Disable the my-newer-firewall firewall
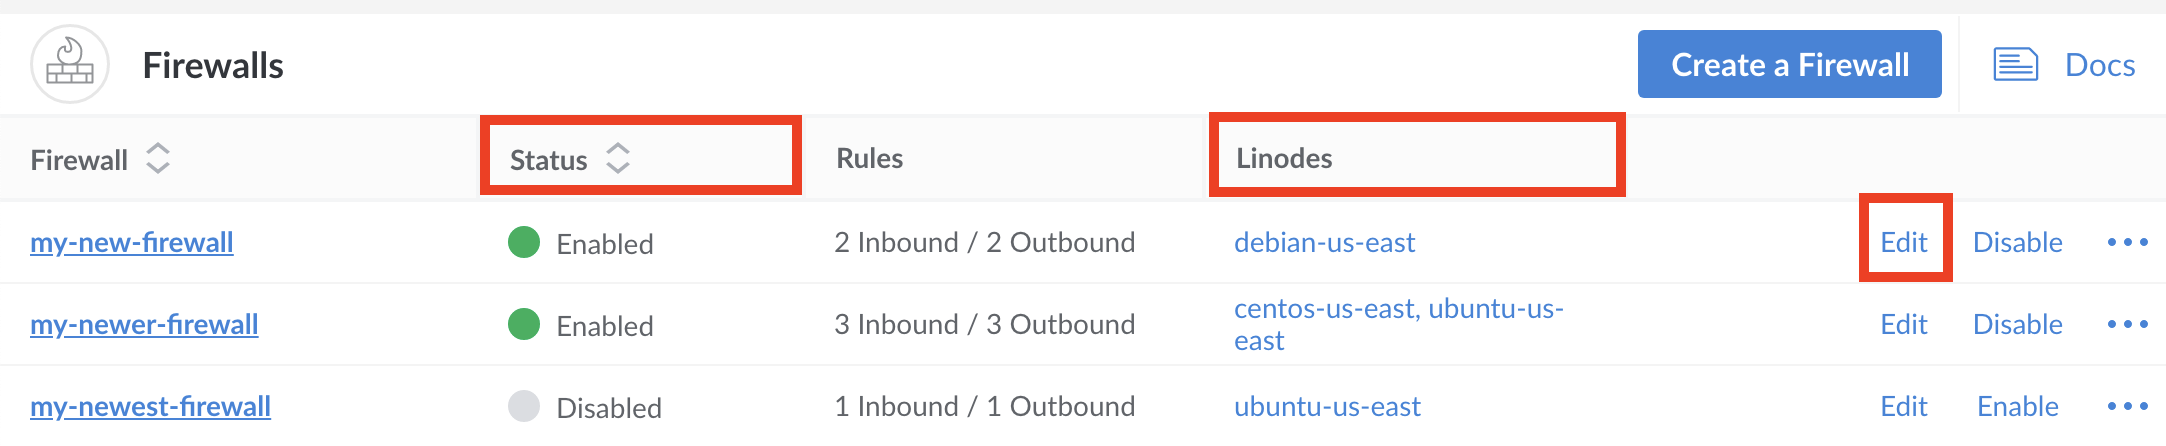 2017,324
